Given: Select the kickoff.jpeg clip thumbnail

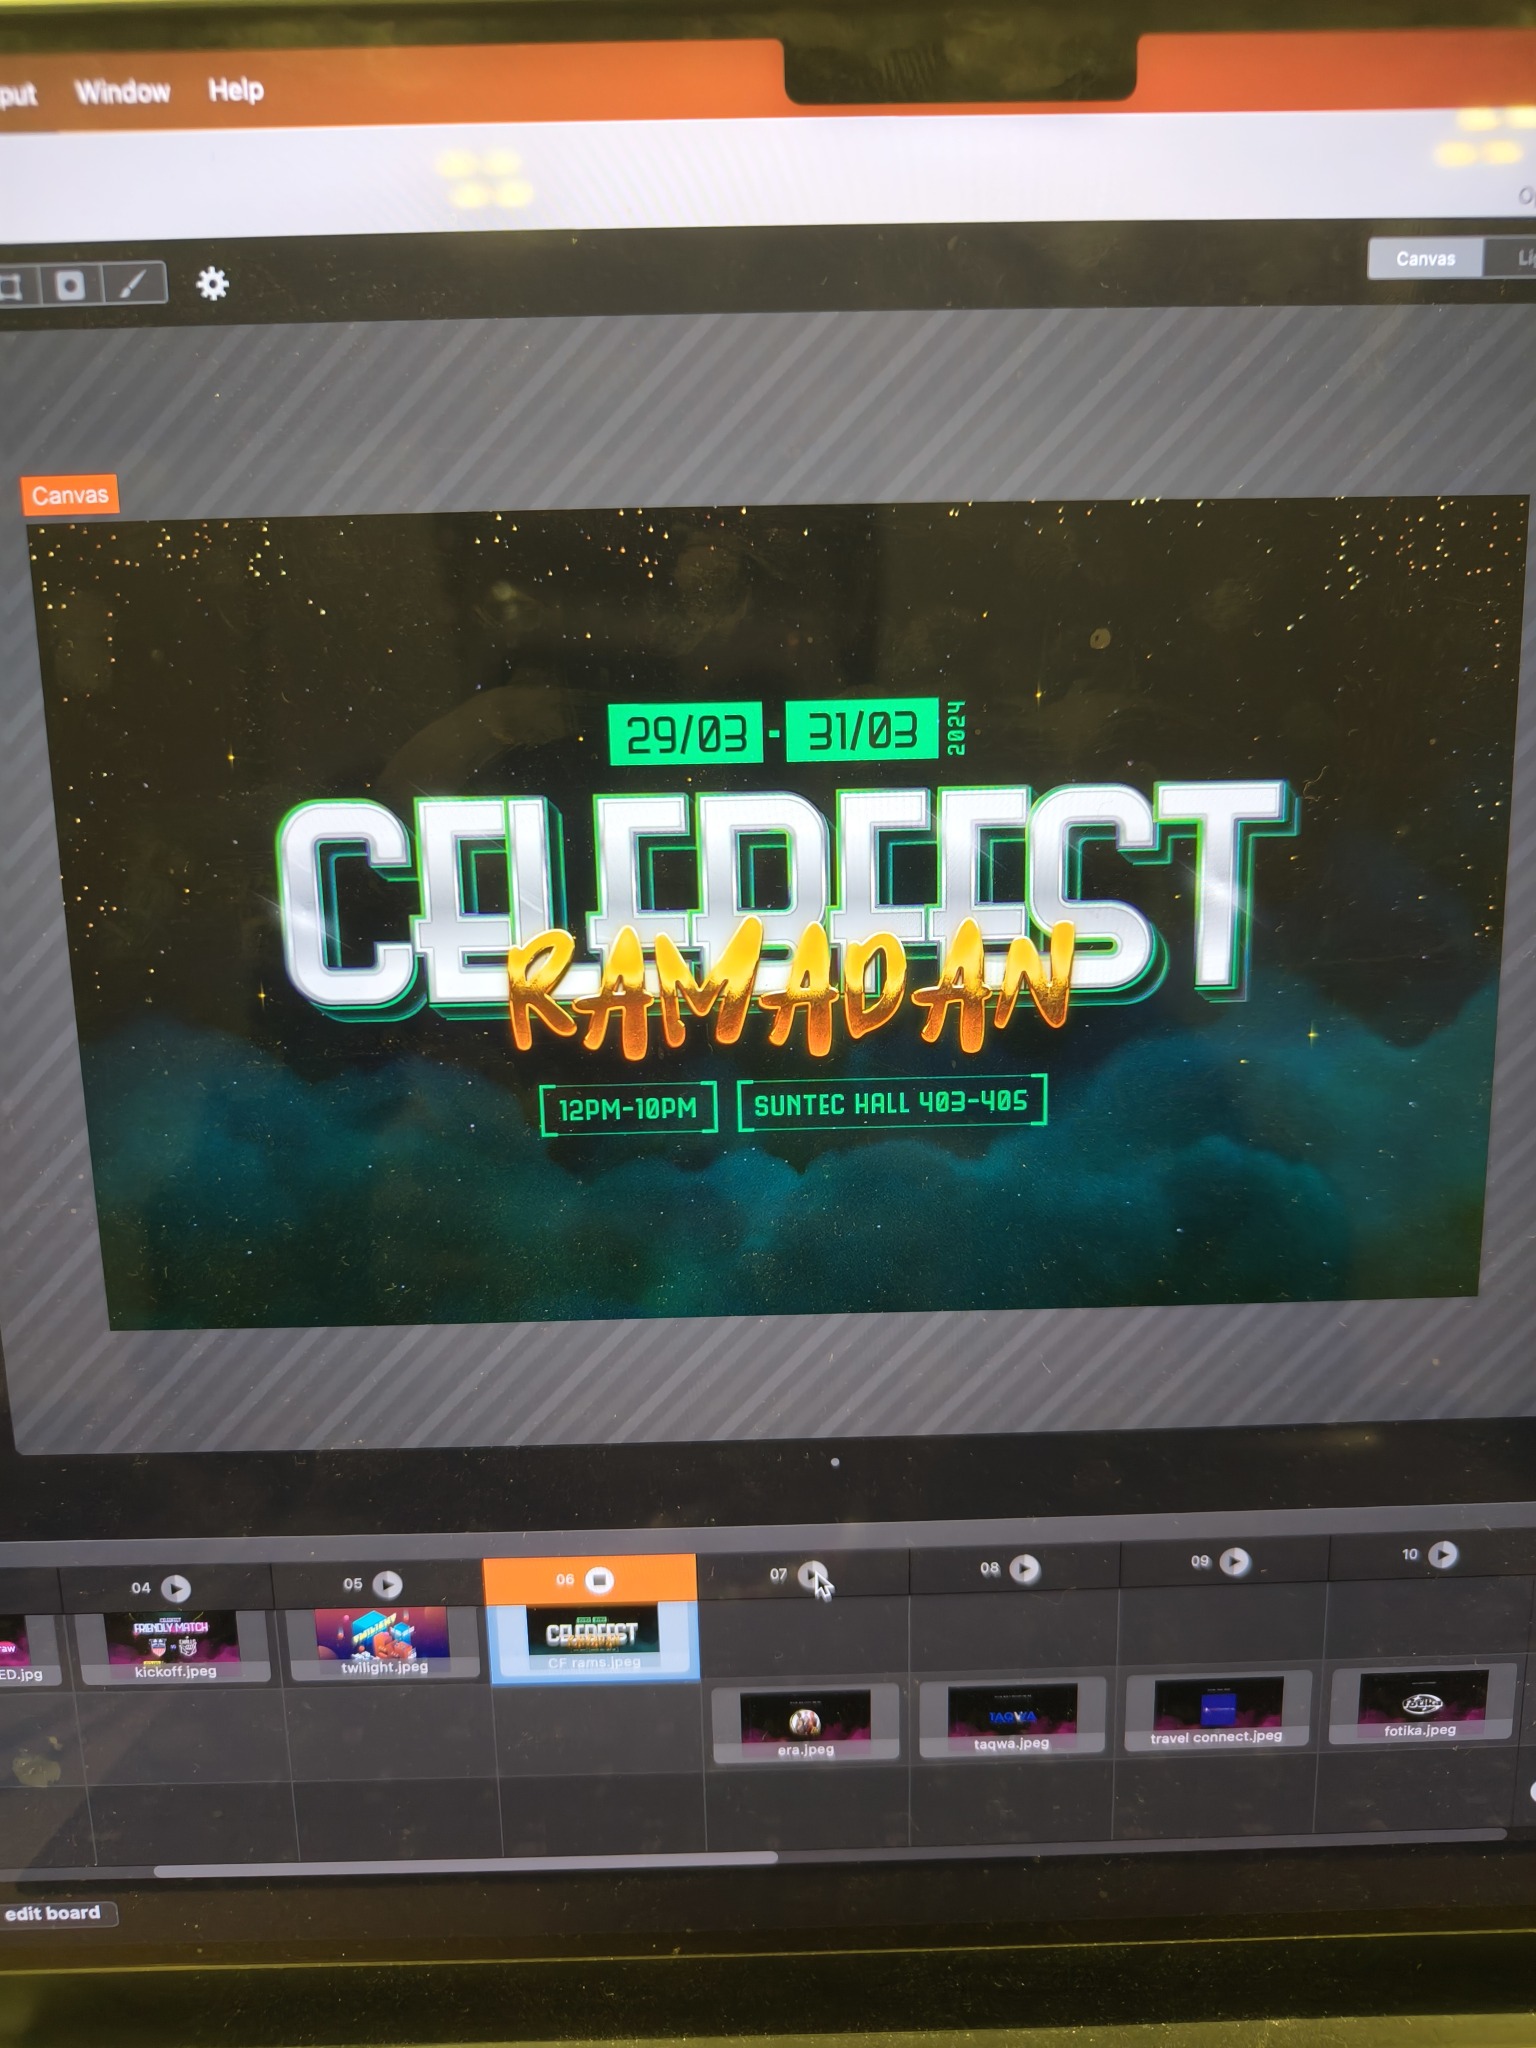Looking at the screenshot, I should (x=173, y=1643).
